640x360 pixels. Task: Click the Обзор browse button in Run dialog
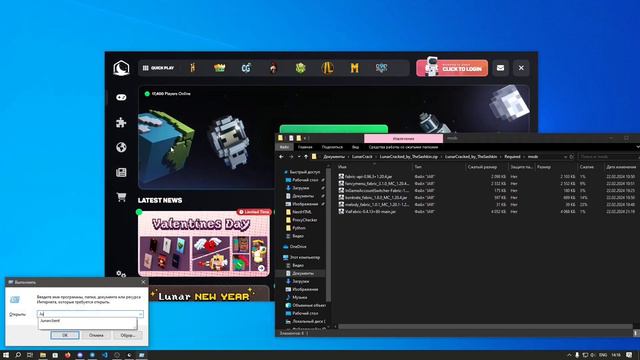pos(128,335)
